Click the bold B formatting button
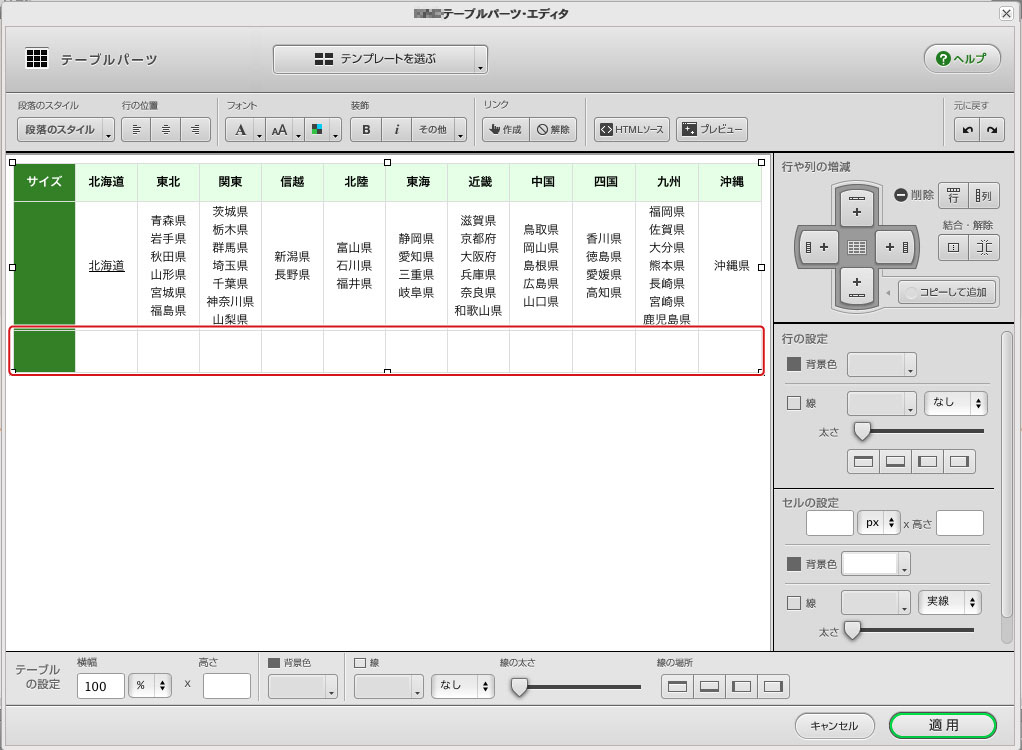 tap(366, 130)
